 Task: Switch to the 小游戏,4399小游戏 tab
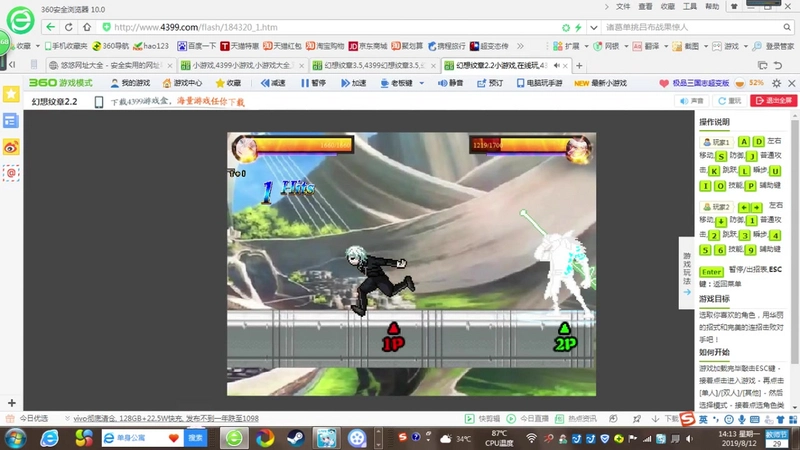242,65
